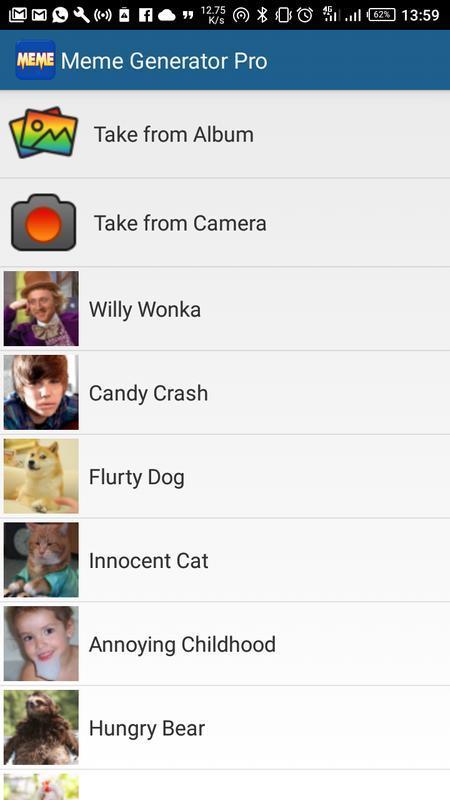Viewport: 450px width, 800px height.
Task: Pick the Flurty Dog doge thumbnail
Action: [x=41, y=476]
